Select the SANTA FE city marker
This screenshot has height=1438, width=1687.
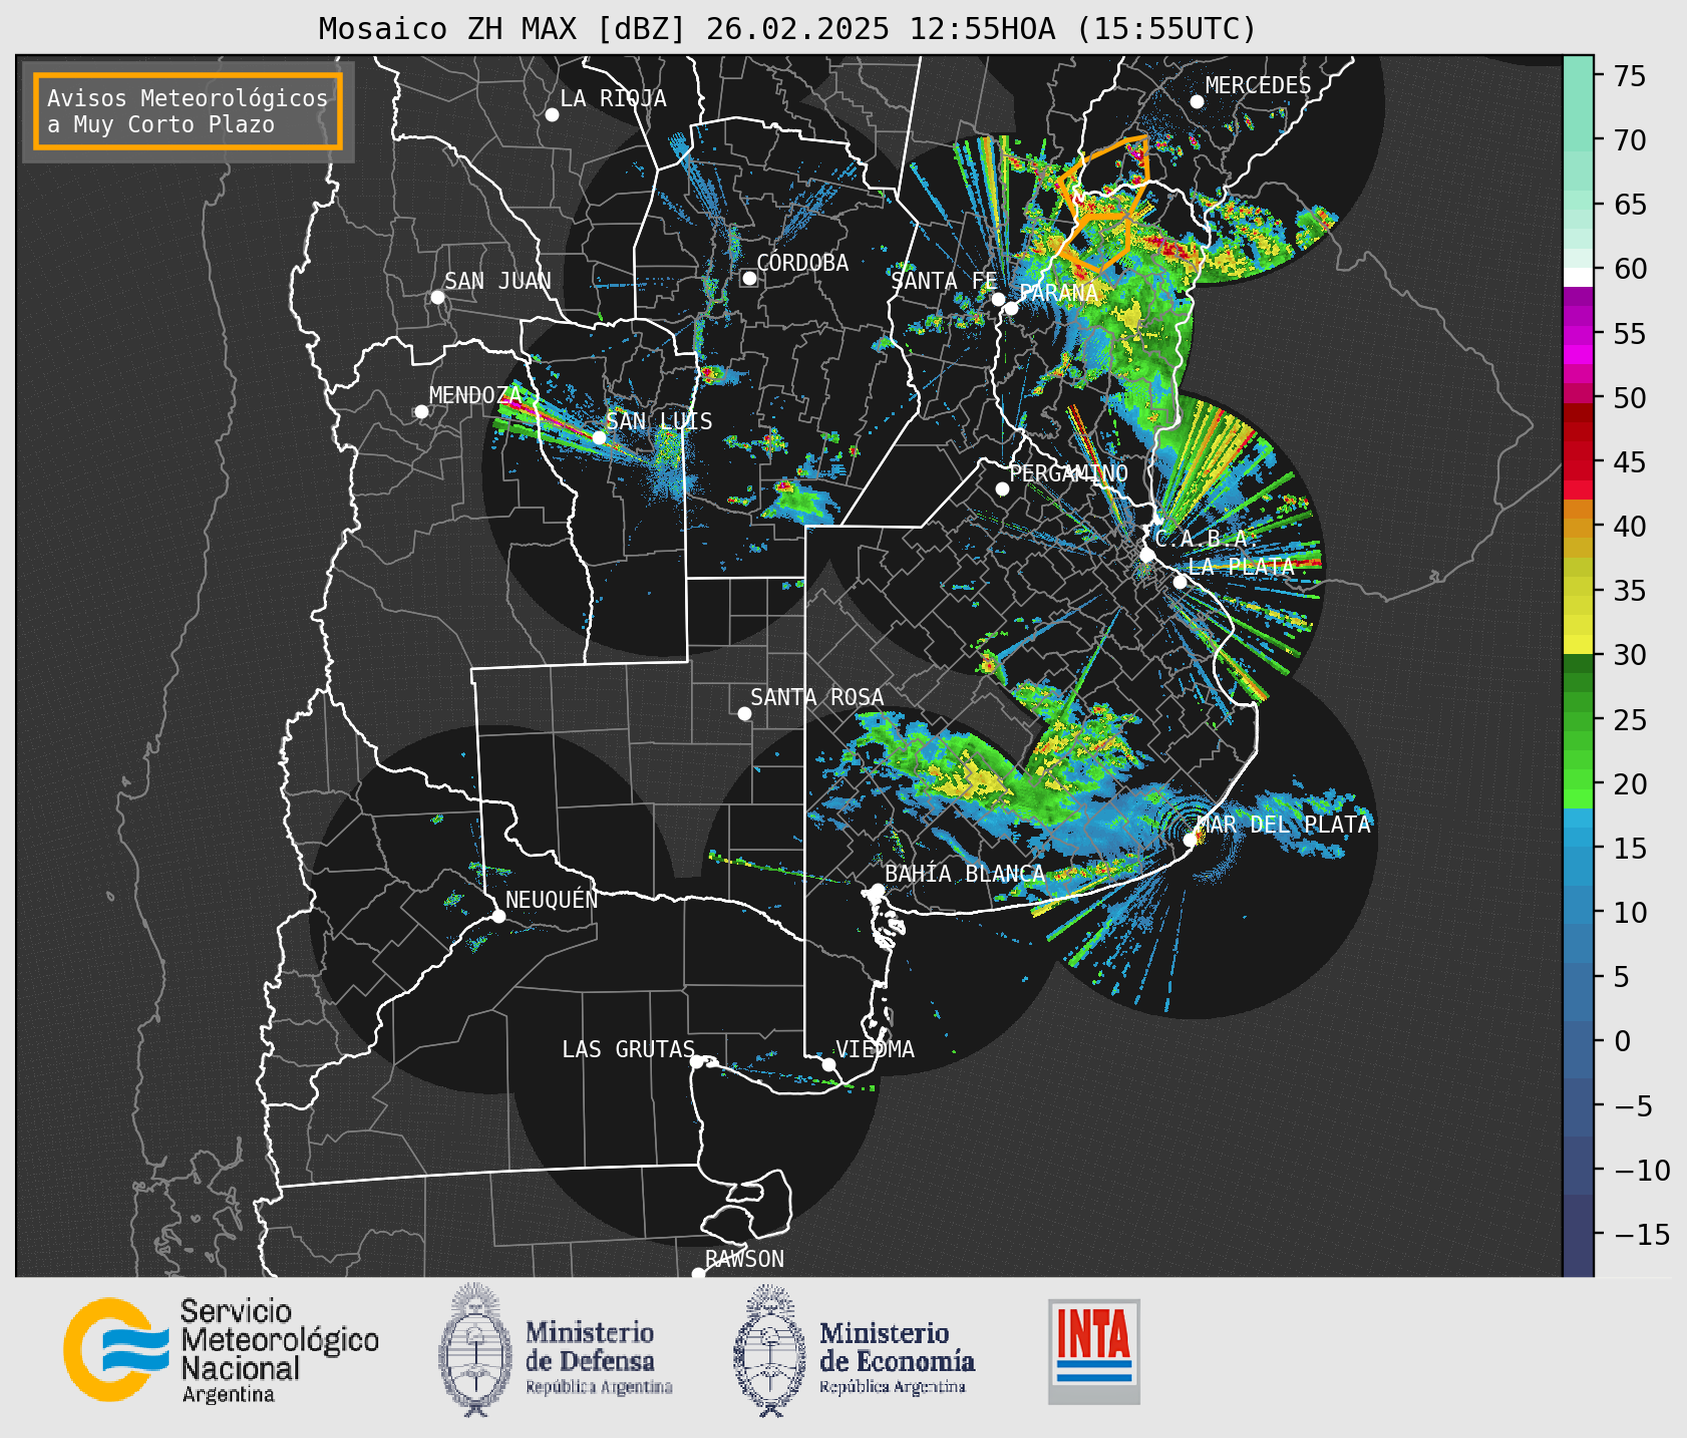(x=998, y=299)
